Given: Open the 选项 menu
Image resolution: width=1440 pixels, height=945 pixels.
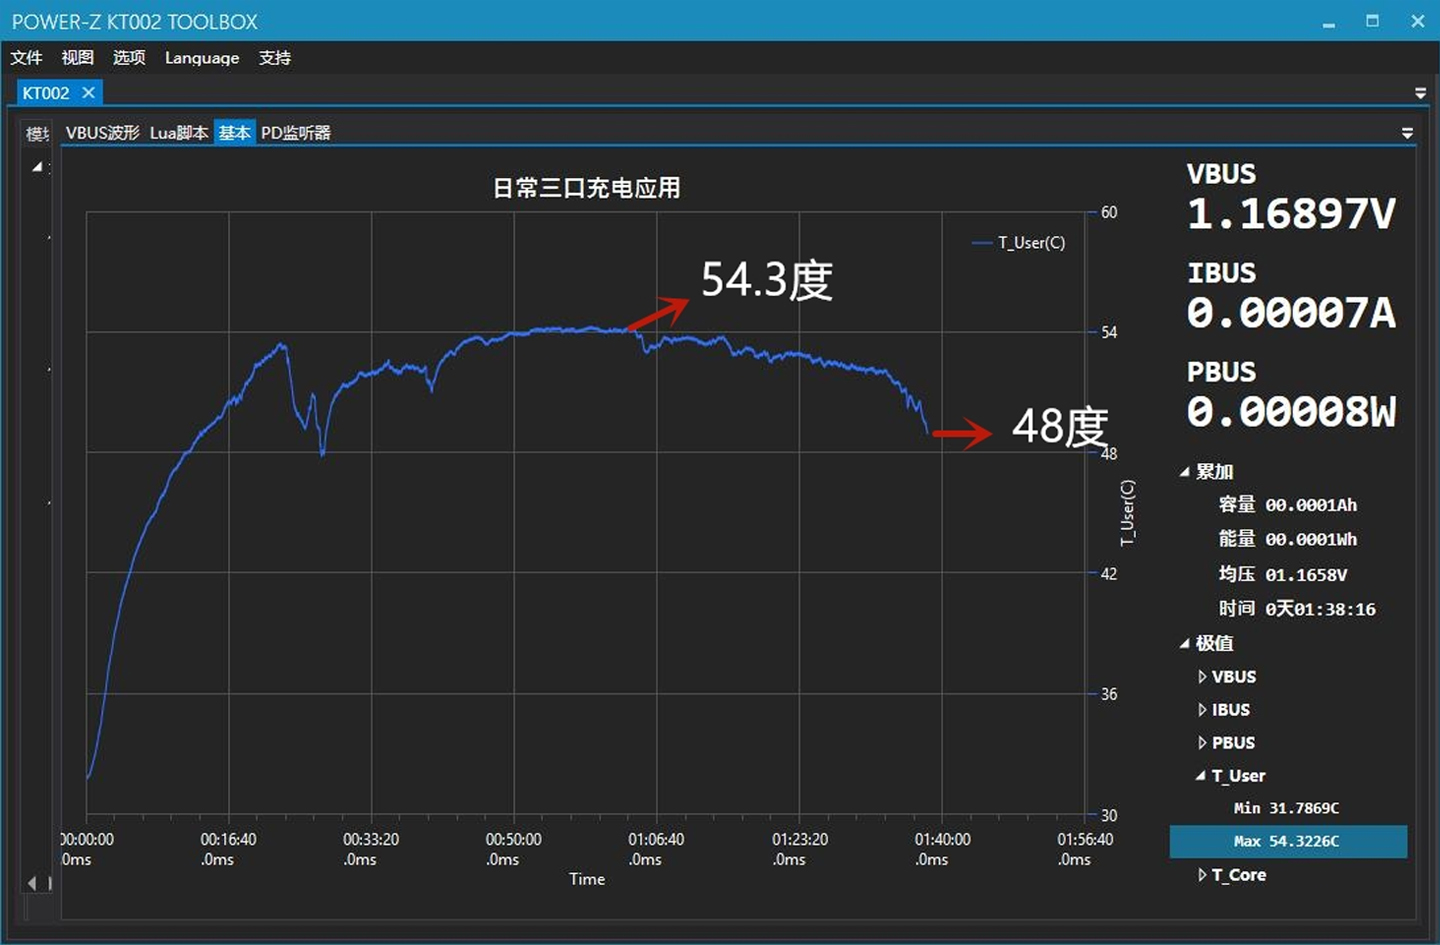Looking at the screenshot, I should coord(129,58).
